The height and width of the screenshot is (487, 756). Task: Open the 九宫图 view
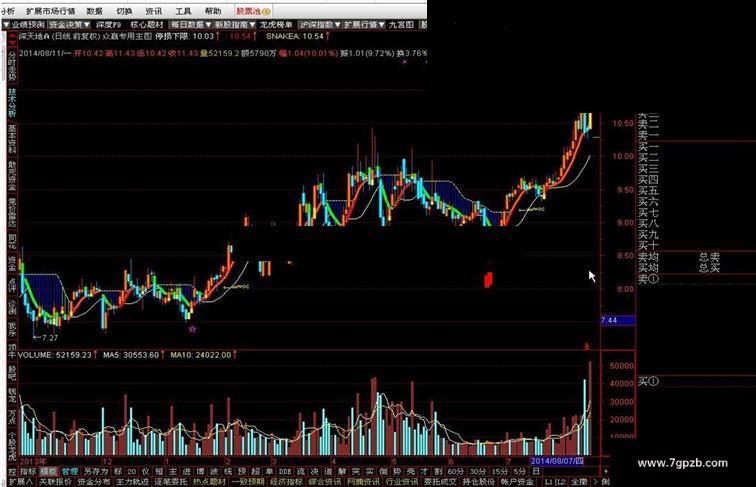point(401,25)
